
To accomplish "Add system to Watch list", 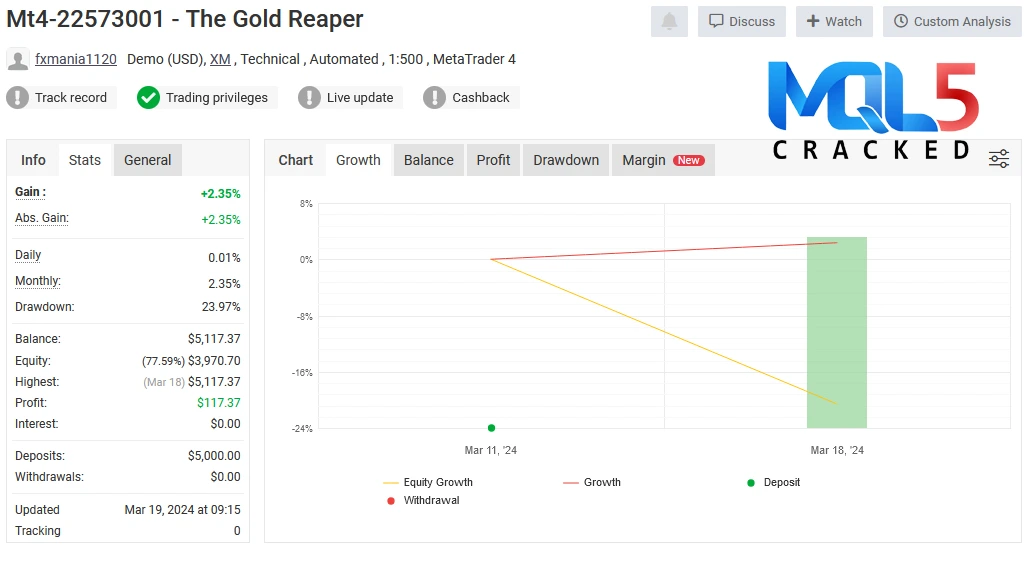I will coord(834,22).
